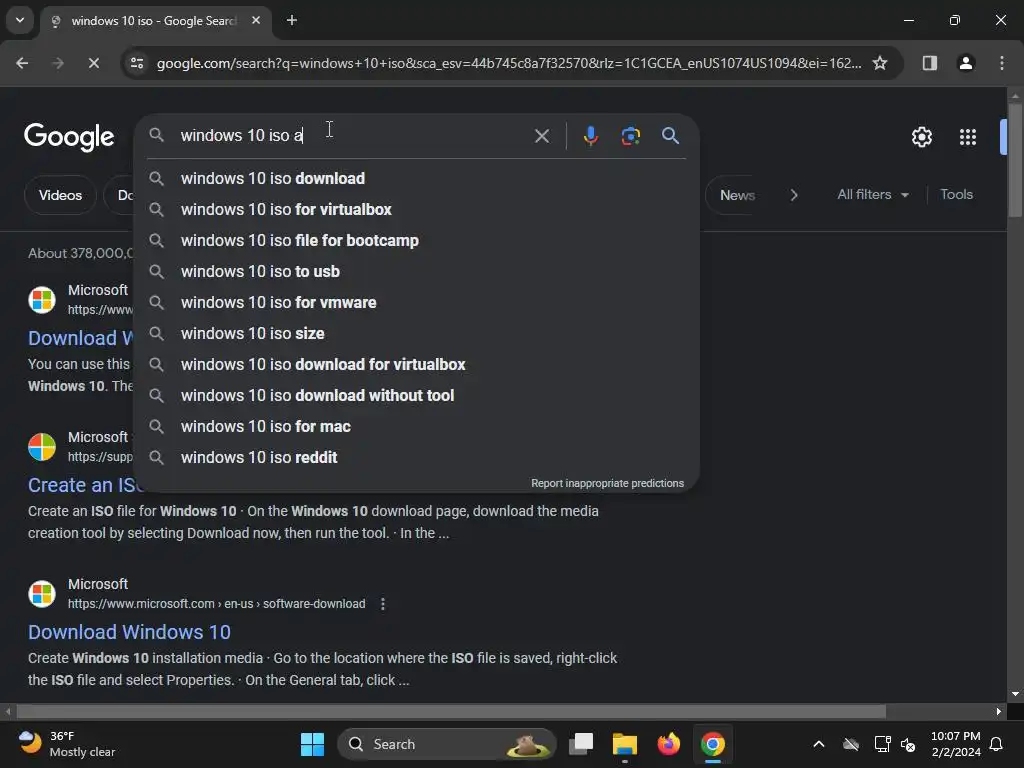
Task: Stop loading the page
Action: 93,63
